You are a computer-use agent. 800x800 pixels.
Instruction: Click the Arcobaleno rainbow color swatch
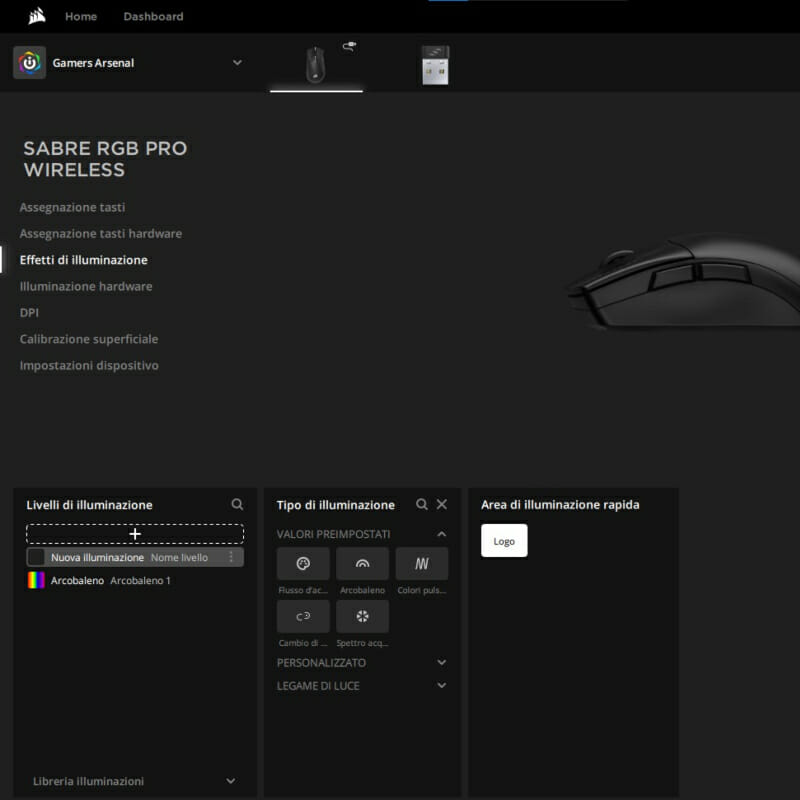click(x=36, y=580)
